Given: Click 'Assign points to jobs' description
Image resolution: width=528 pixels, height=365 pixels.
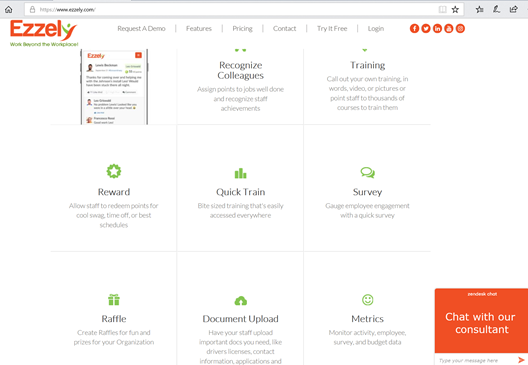Looking at the screenshot, I should pyautogui.click(x=240, y=99).
